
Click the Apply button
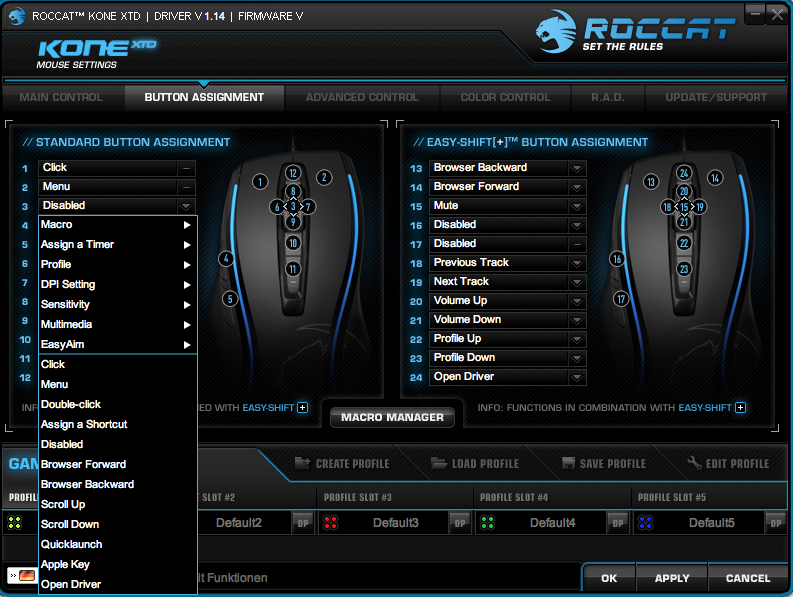(x=672, y=578)
